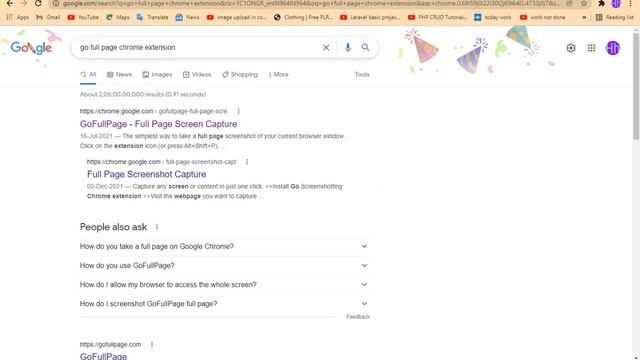Open the Extensions puzzle icon
This screenshot has width=640, height=360.
click(x=601, y=3)
